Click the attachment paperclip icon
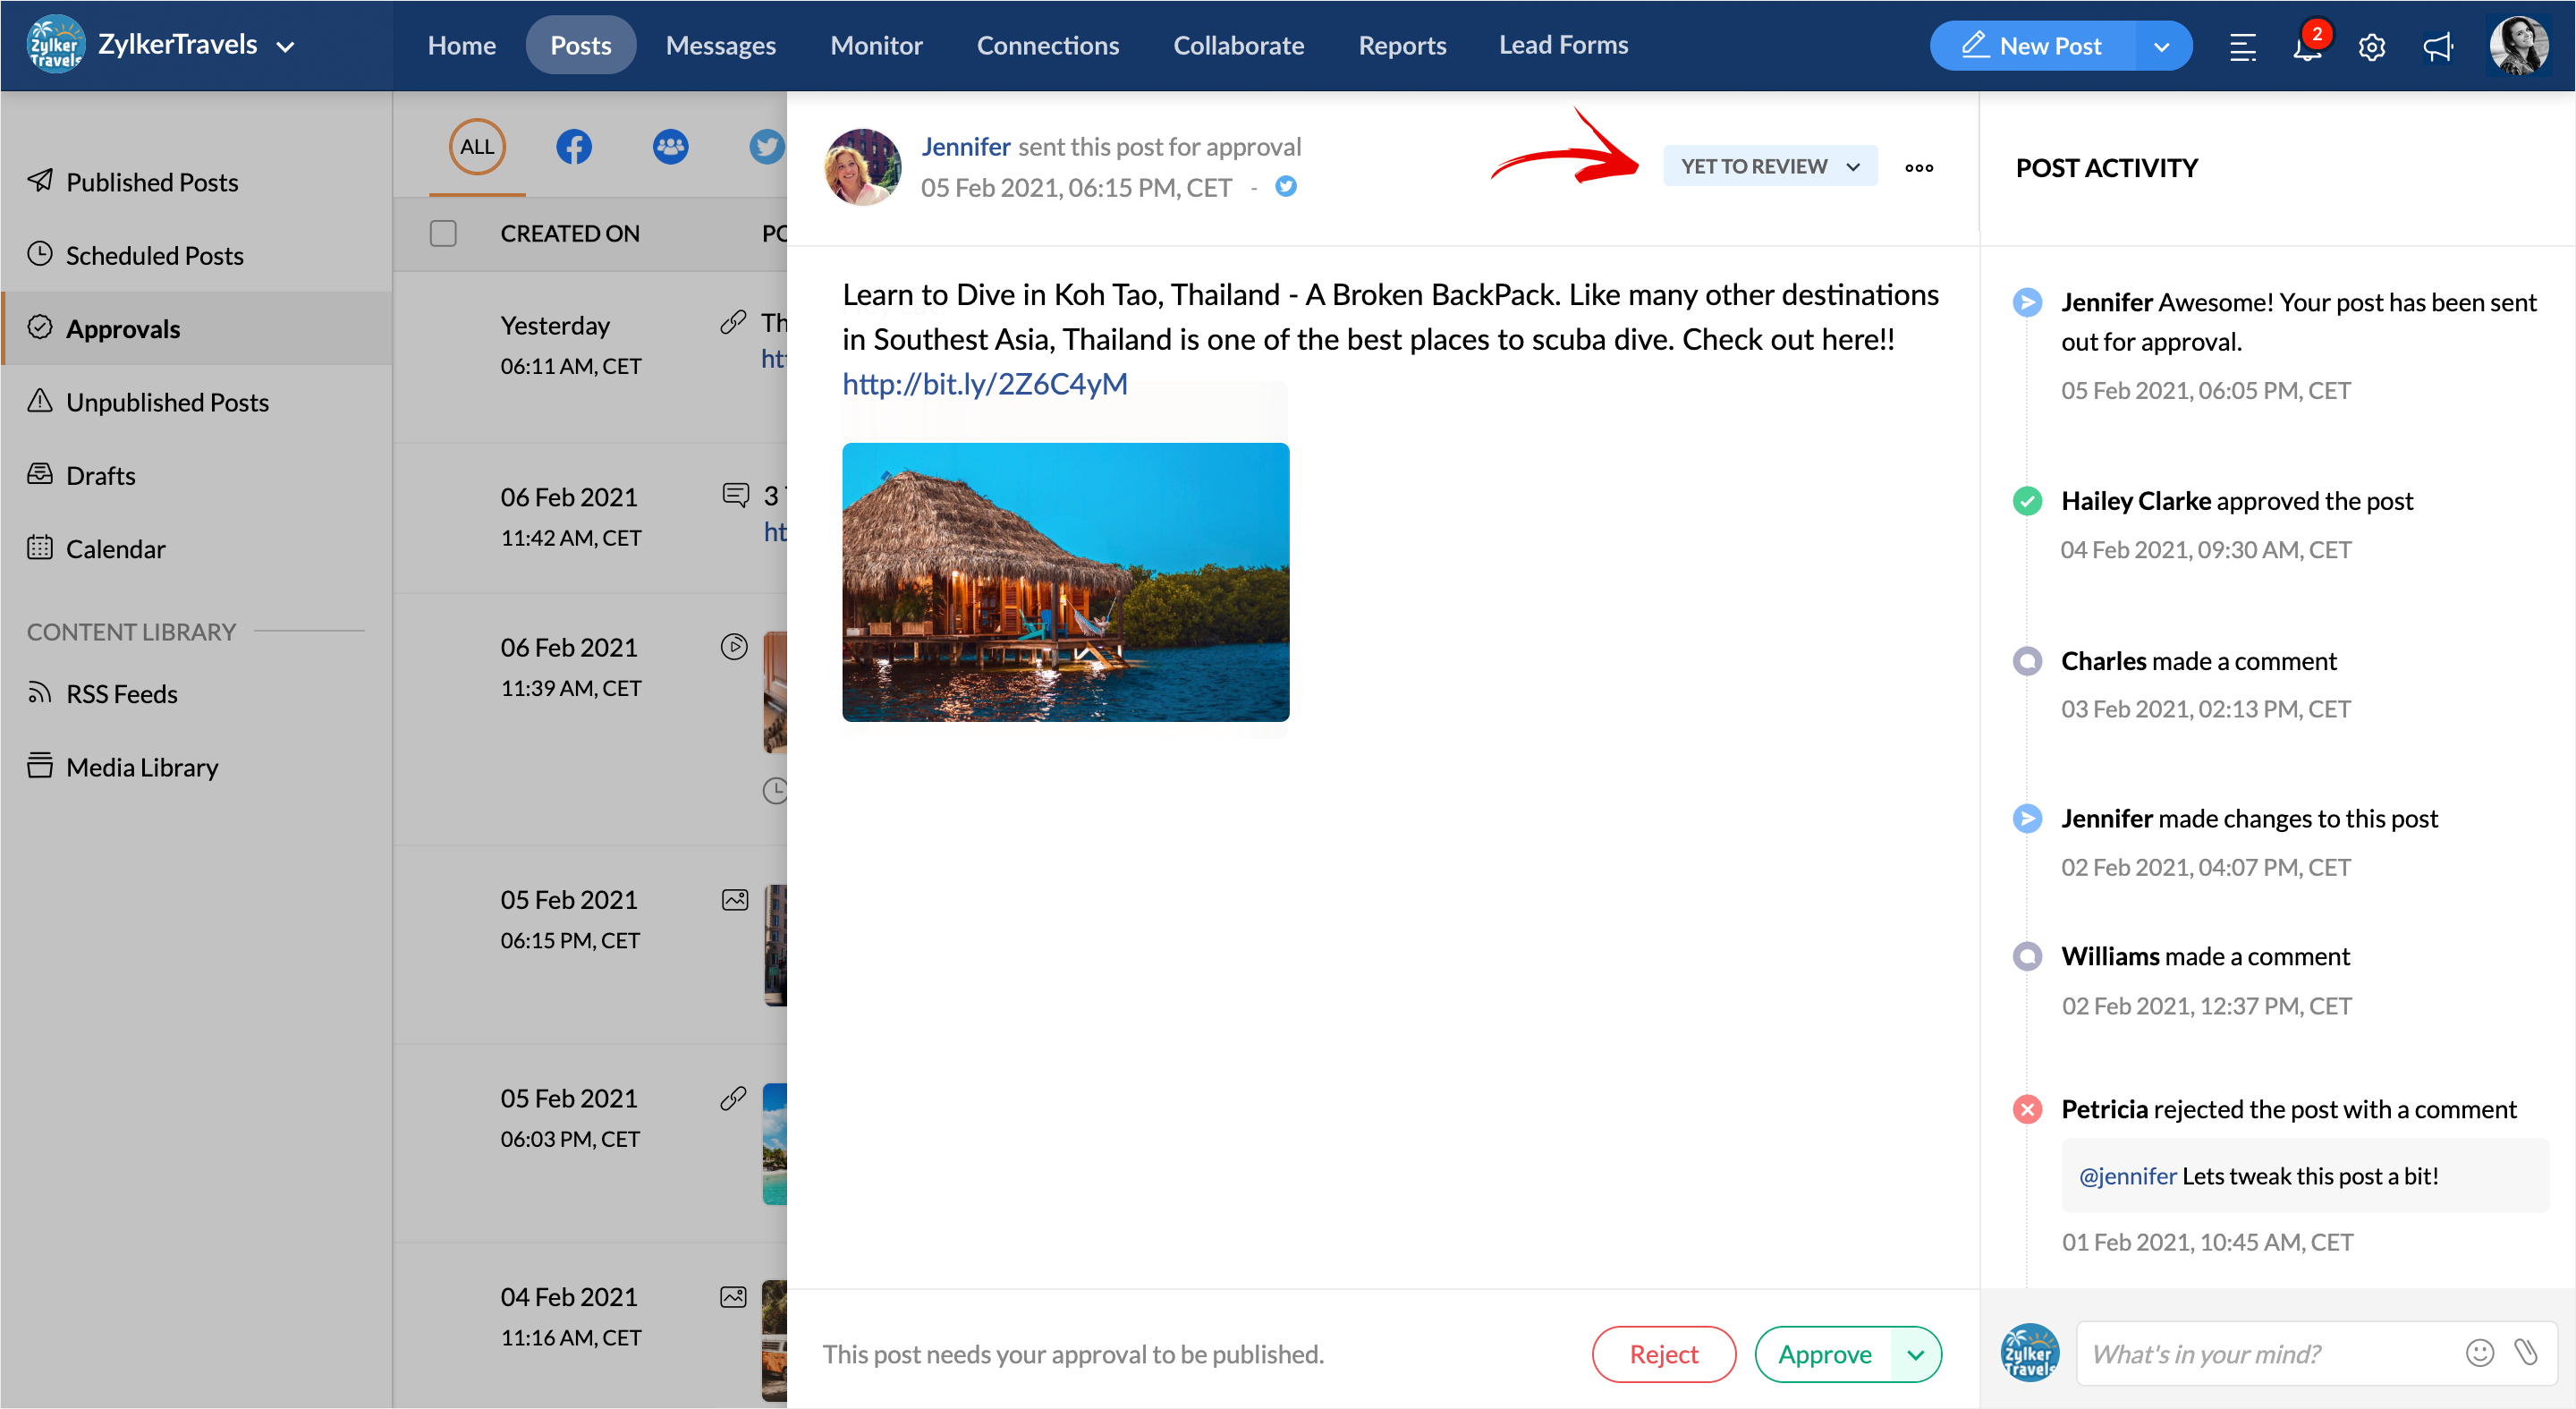This screenshot has width=2576, height=1409. [2525, 1353]
